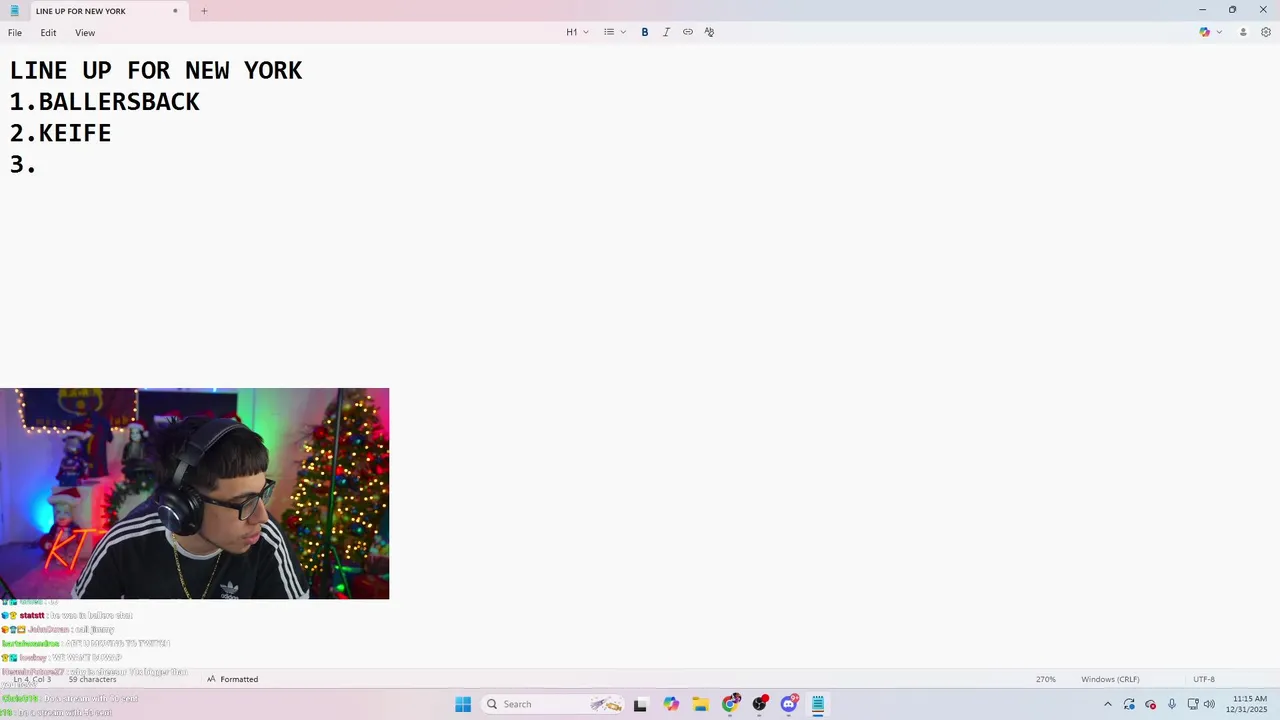Click Windows (CRLF) line ending indicator
Viewport: 1280px width, 720px height.
coord(1110,679)
